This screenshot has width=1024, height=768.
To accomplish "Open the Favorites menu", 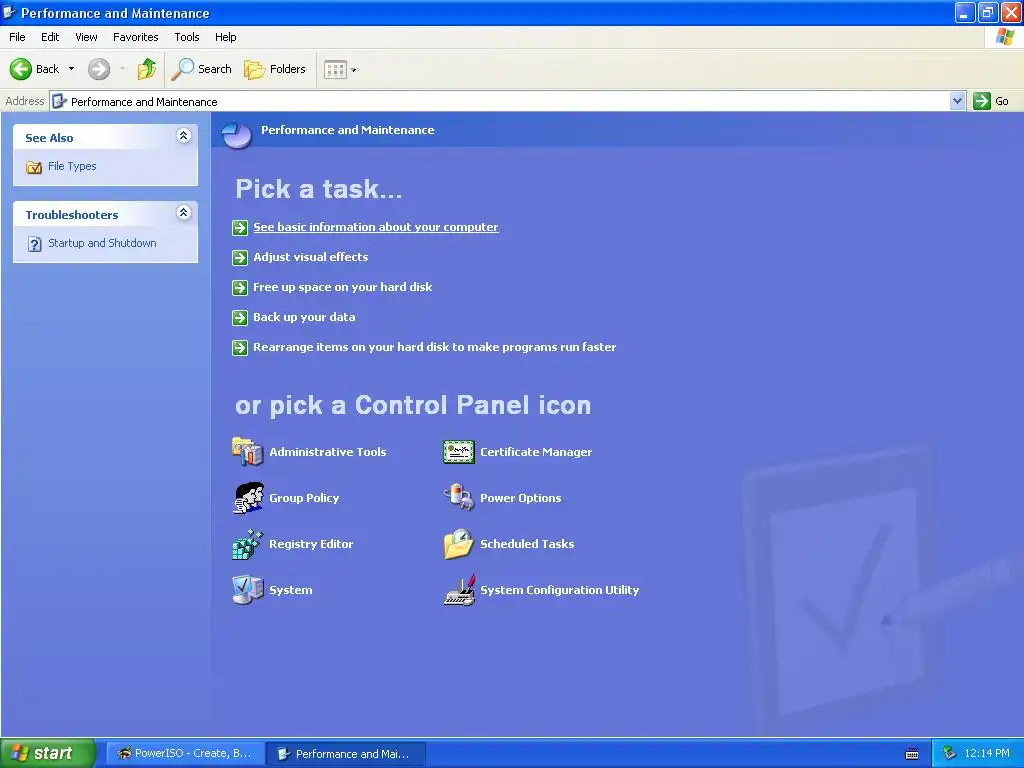I will pyautogui.click(x=135, y=37).
